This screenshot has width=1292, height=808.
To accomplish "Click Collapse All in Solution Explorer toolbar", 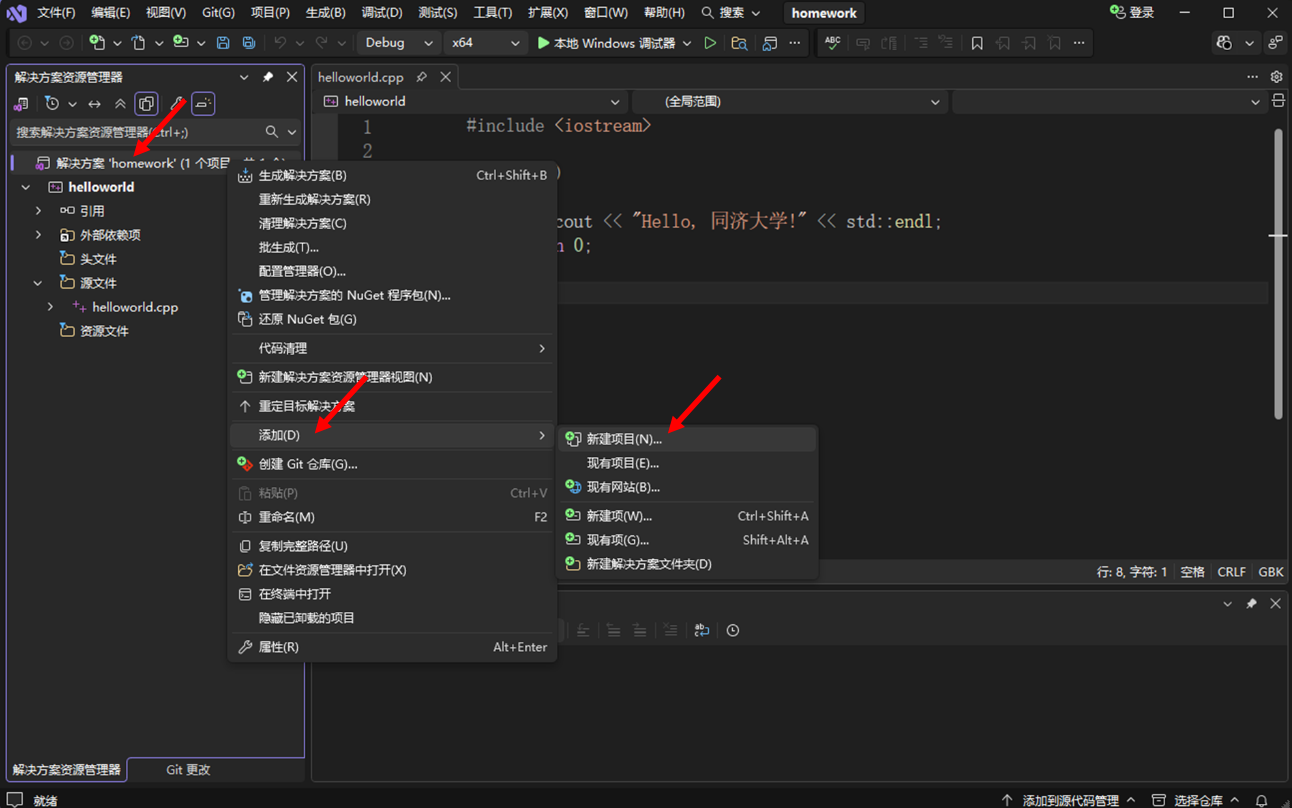I will [x=120, y=103].
